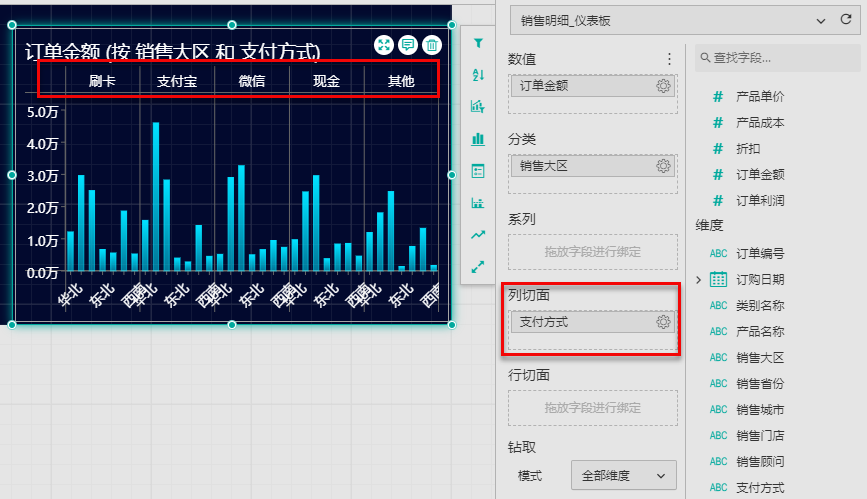This screenshot has width=867, height=499.
Task: Click the focus mode icon on chart header
Action: (x=384, y=45)
